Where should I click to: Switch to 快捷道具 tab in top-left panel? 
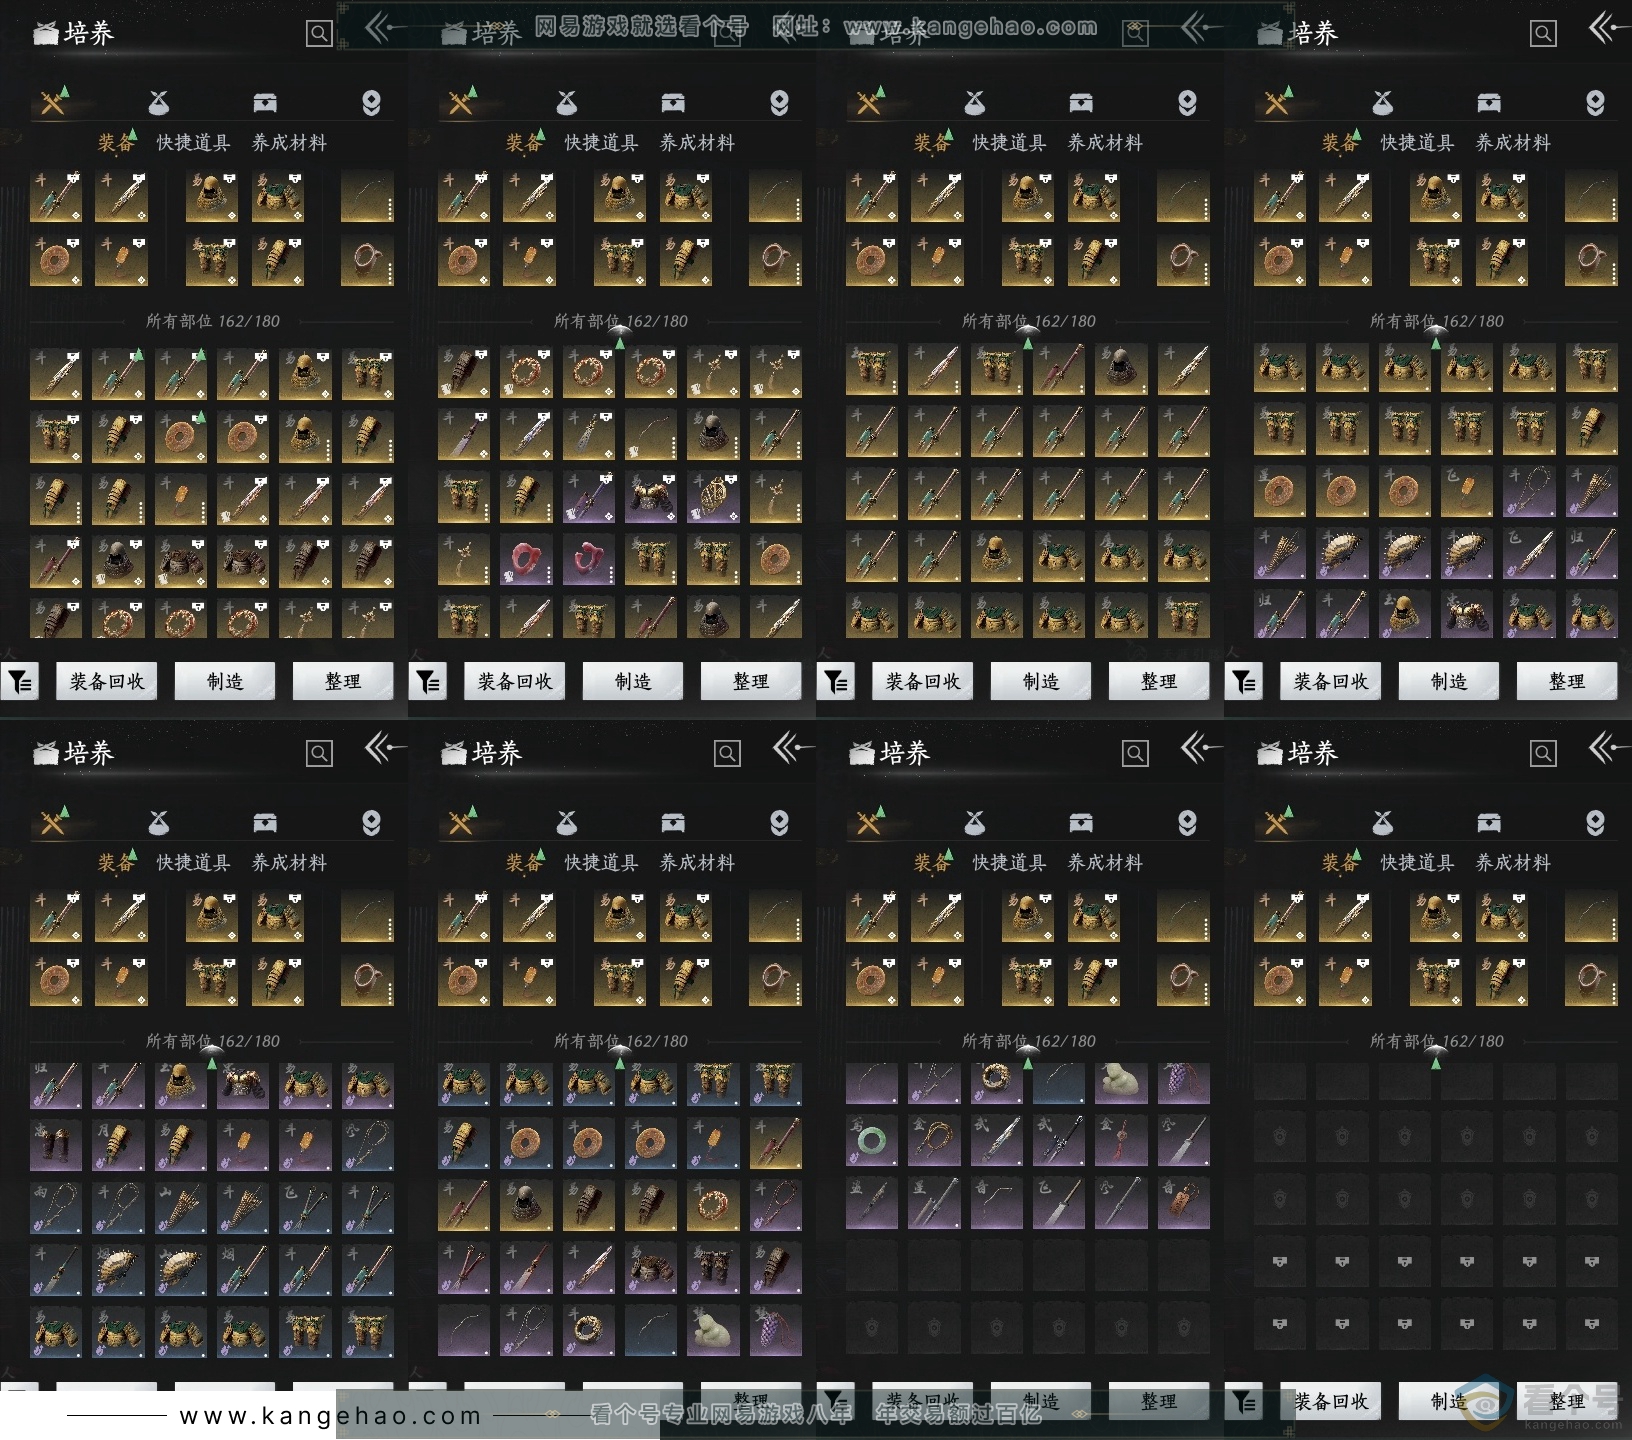tap(193, 143)
